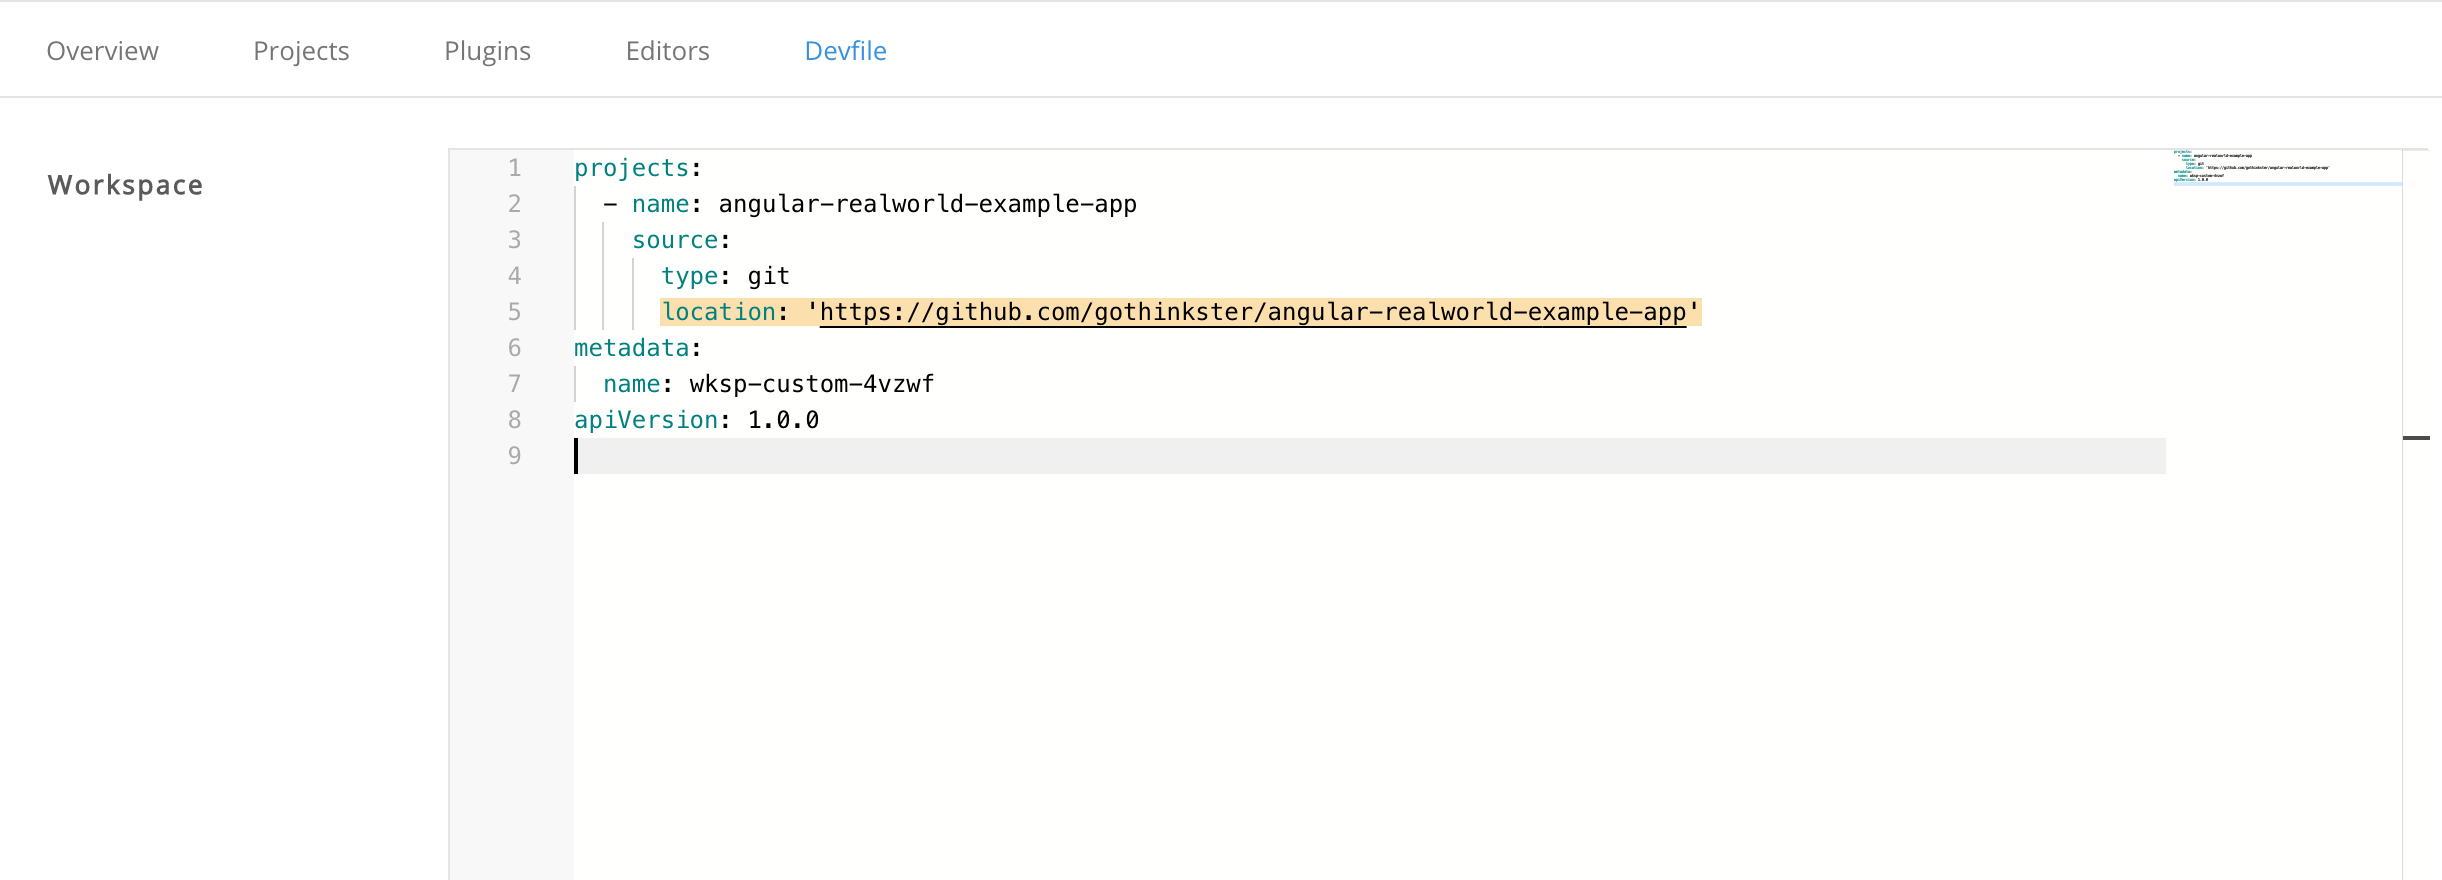The image size is (2442, 880).
Task: Click the active Devfile tab
Action: (x=845, y=51)
